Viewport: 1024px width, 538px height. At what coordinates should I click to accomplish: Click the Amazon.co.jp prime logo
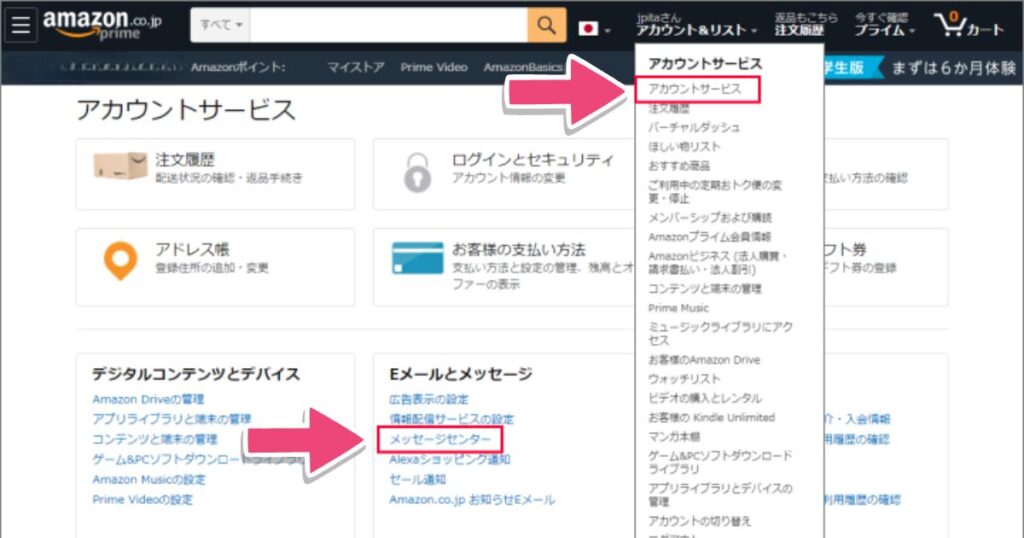(103, 25)
